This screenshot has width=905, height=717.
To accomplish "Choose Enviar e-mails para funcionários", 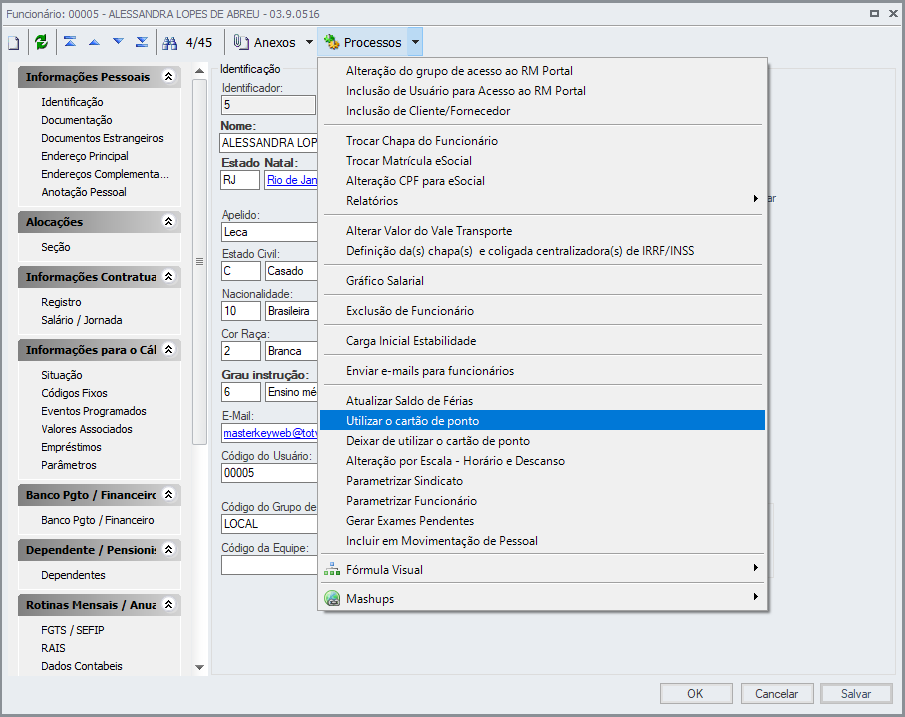I will click(542, 371).
